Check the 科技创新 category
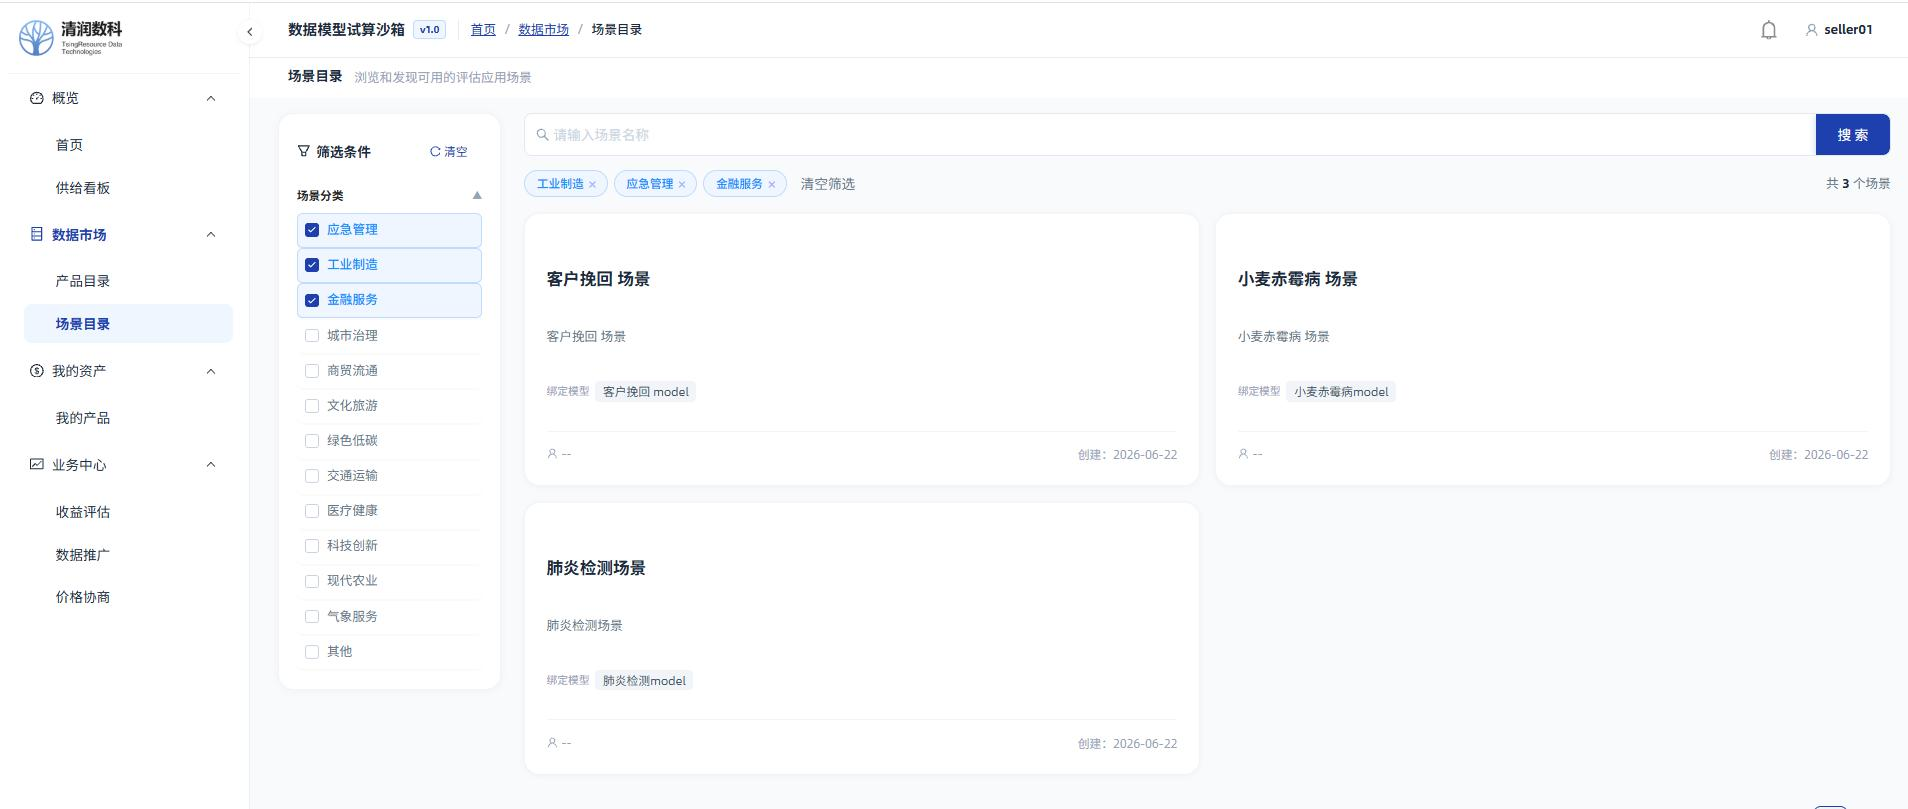Viewport: 1908px width, 809px height. pyautogui.click(x=312, y=546)
